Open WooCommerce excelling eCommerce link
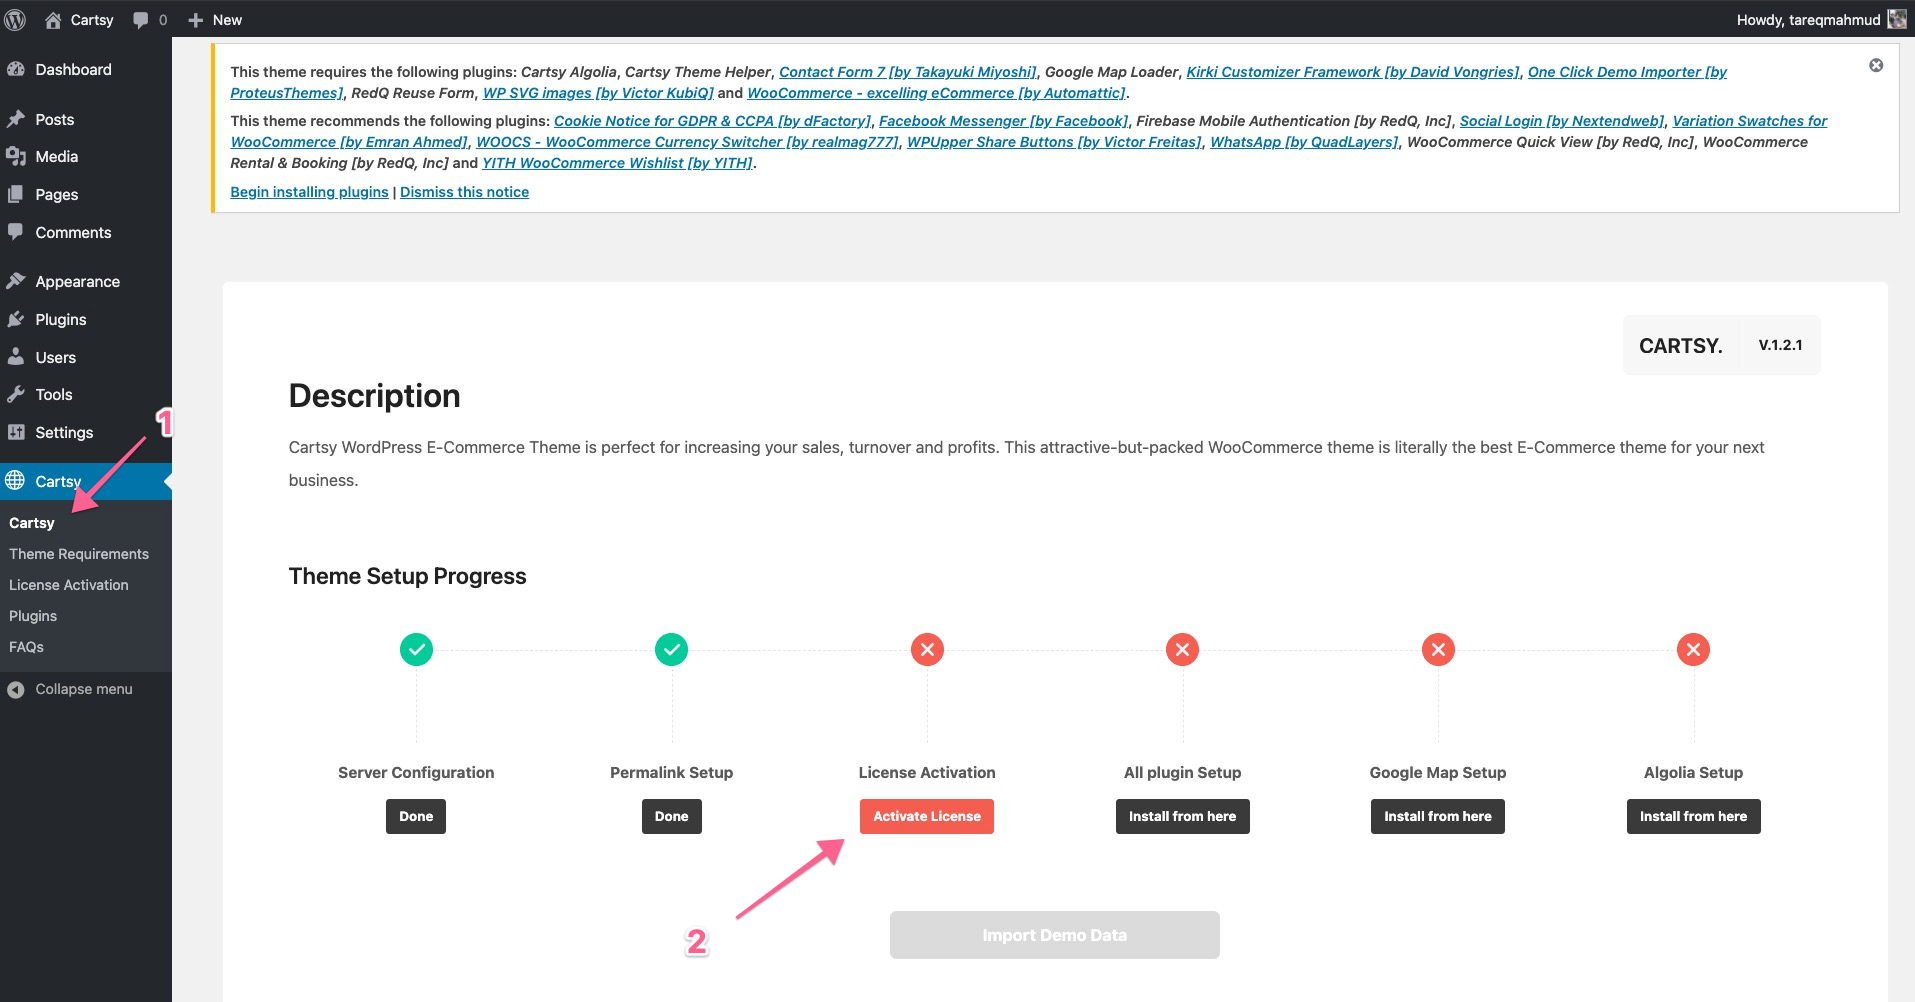This screenshot has height=1002, width=1915. 937,93
